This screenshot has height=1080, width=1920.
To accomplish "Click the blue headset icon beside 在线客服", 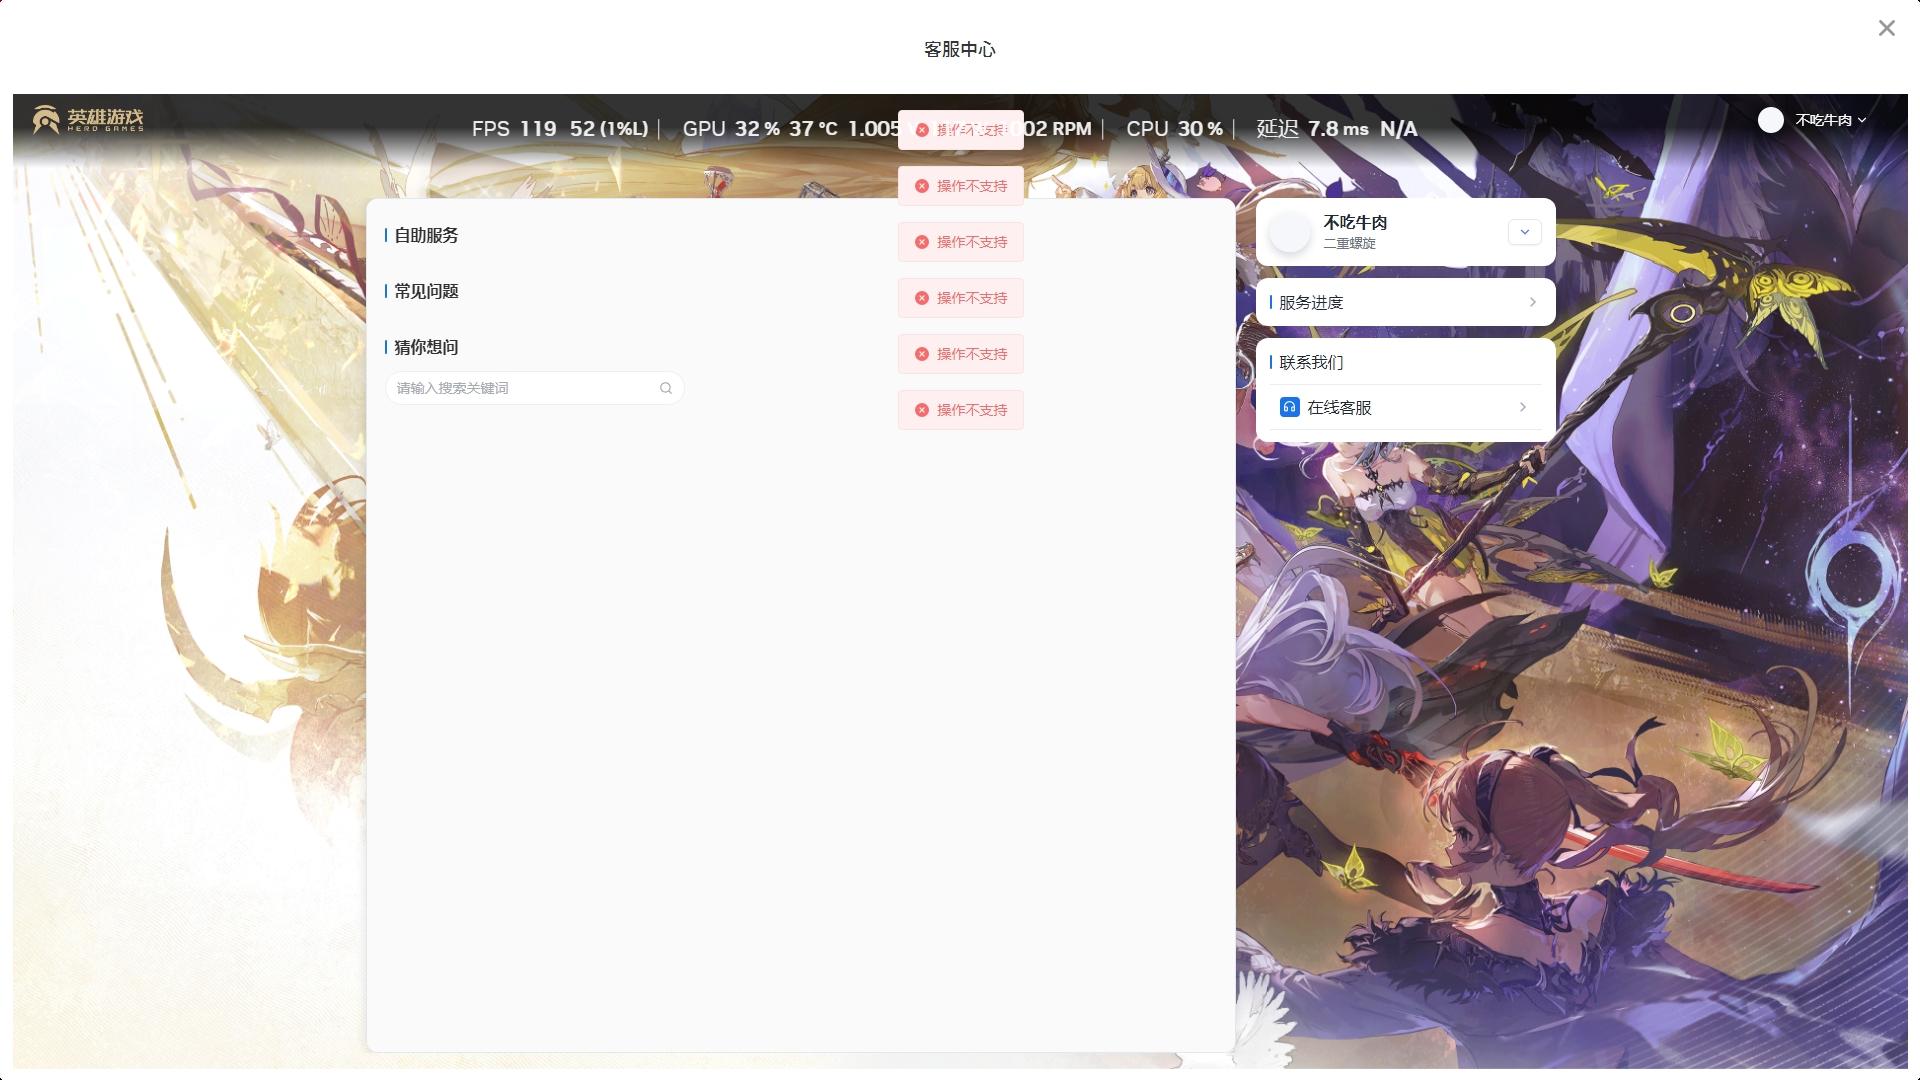I will pos(1289,407).
